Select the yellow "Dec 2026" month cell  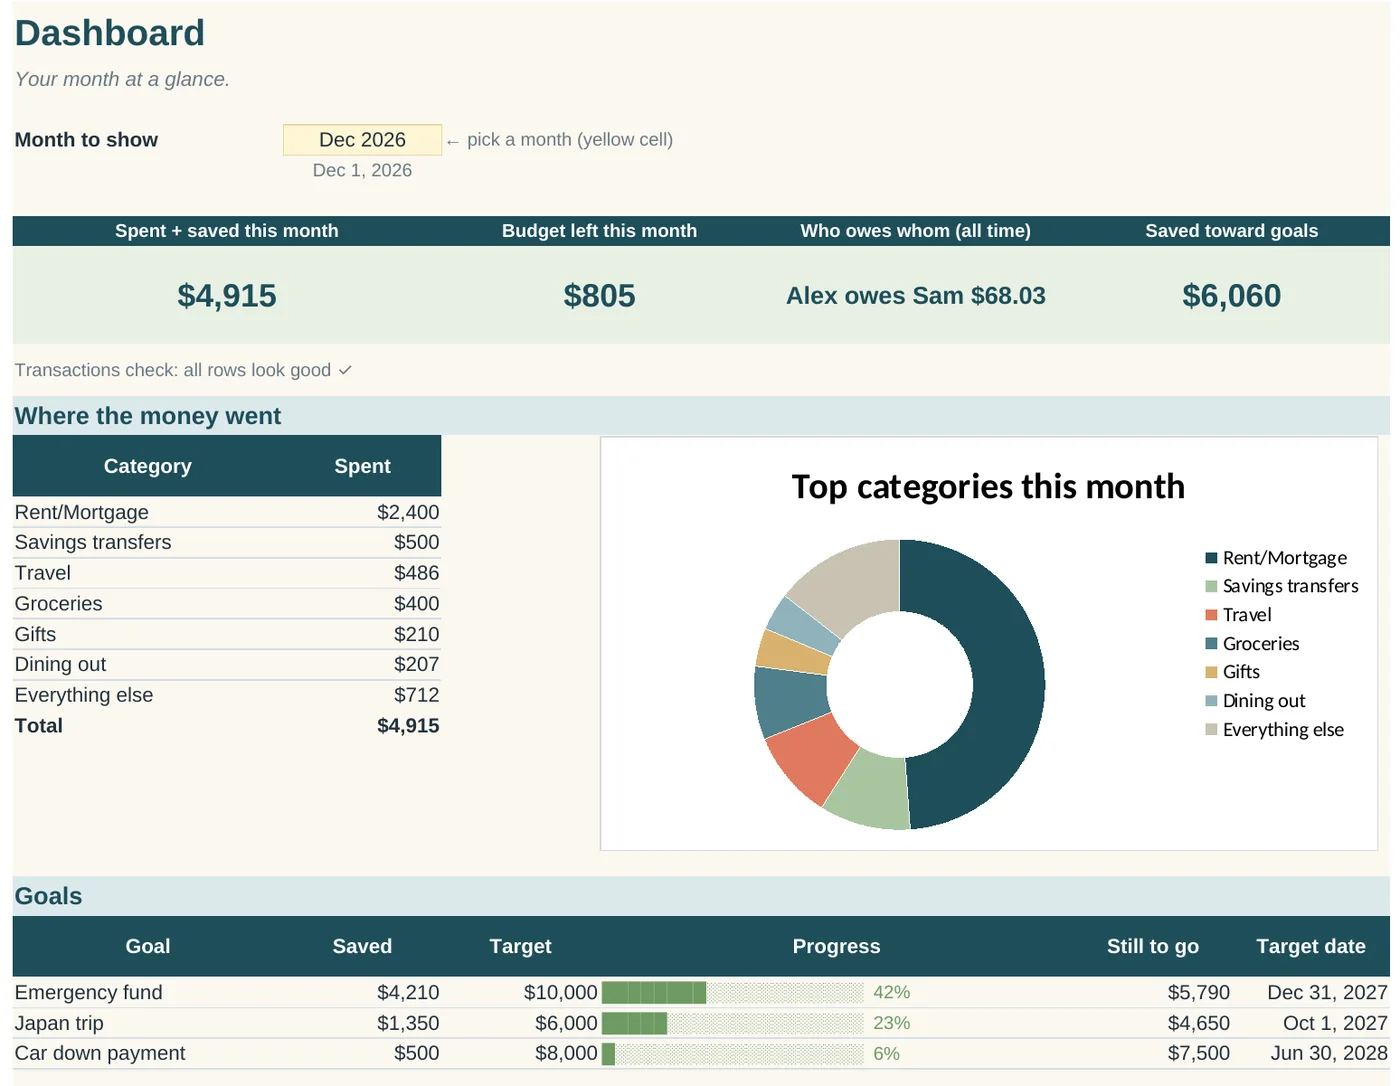pos(362,140)
